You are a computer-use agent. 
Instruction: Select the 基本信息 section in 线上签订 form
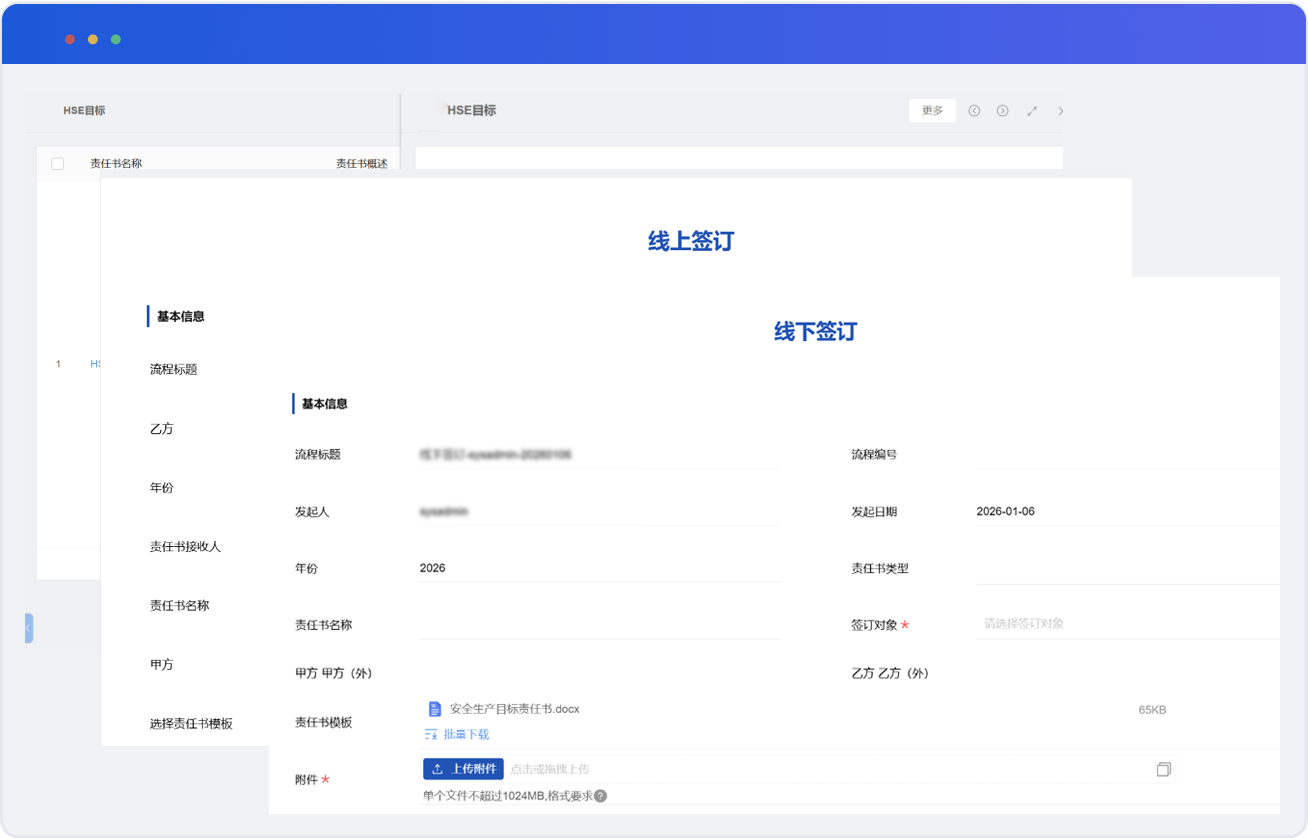181,317
